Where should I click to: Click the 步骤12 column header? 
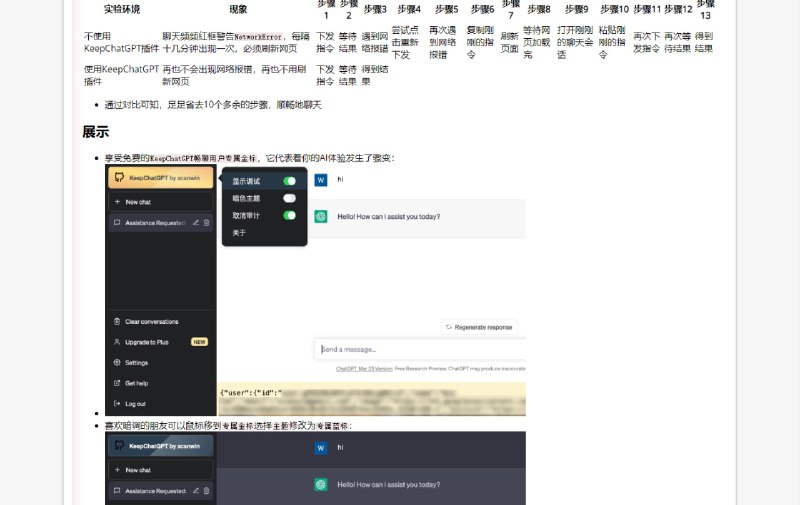678,9
